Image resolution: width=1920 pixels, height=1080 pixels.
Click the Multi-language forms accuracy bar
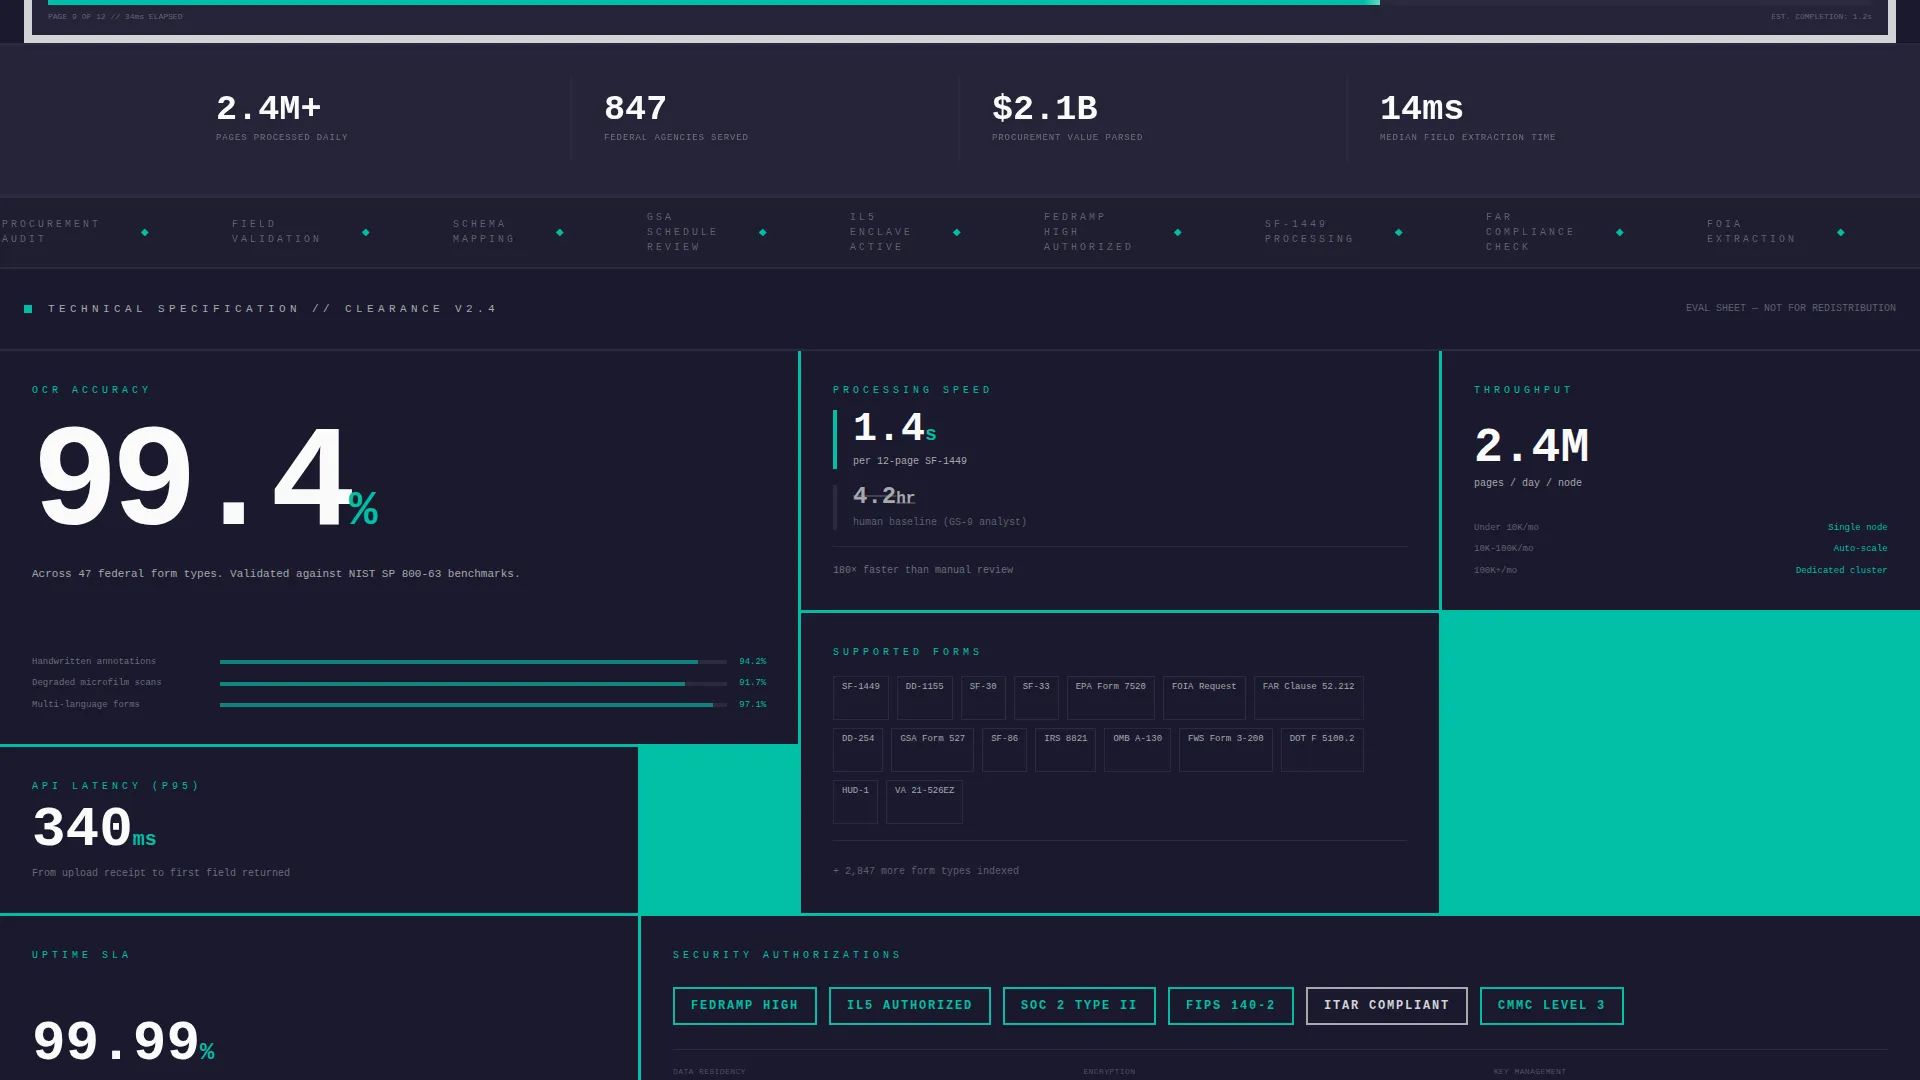point(473,705)
